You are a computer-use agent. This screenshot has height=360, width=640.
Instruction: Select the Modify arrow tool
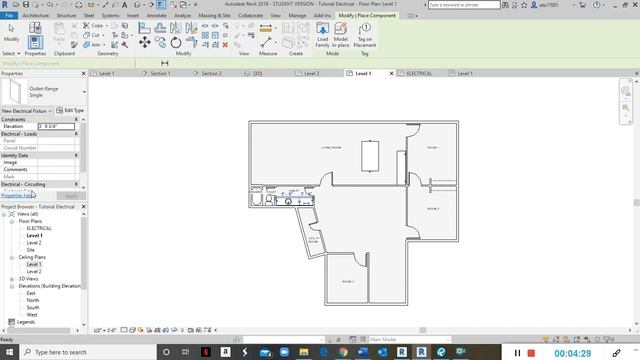11,32
